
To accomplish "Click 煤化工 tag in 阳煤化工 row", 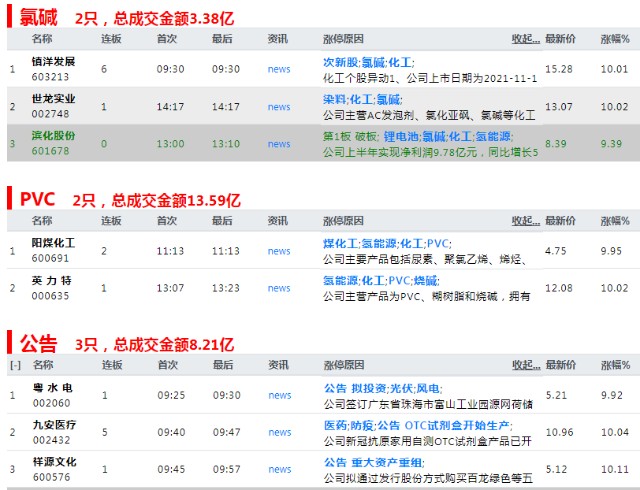I will [x=340, y=244].
